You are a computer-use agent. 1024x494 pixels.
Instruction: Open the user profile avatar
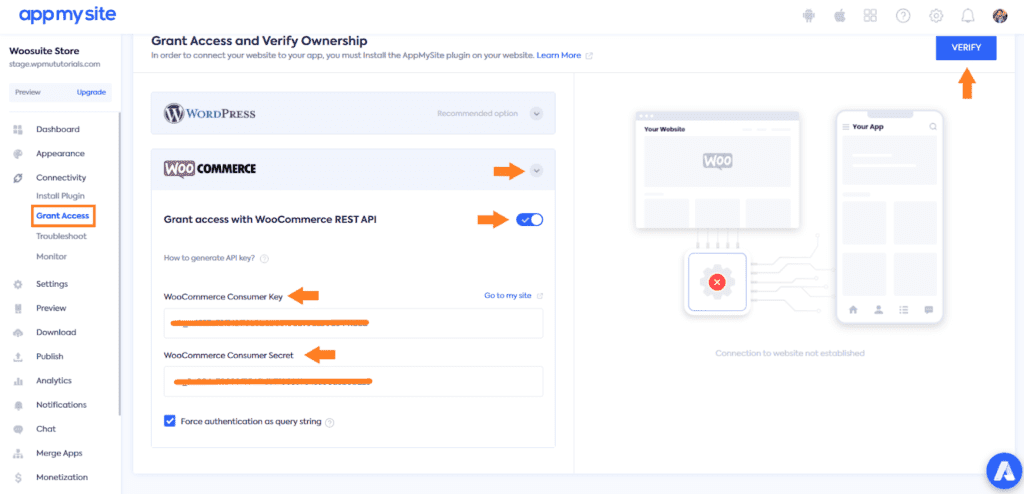(x=1000, y=16)
